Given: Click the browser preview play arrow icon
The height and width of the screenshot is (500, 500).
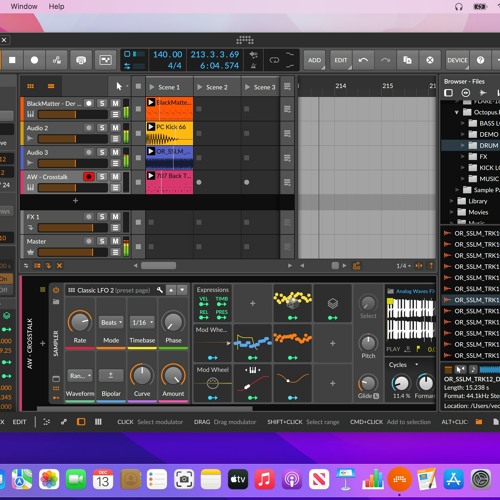Looking at the screenshot, I should [483, 93].
